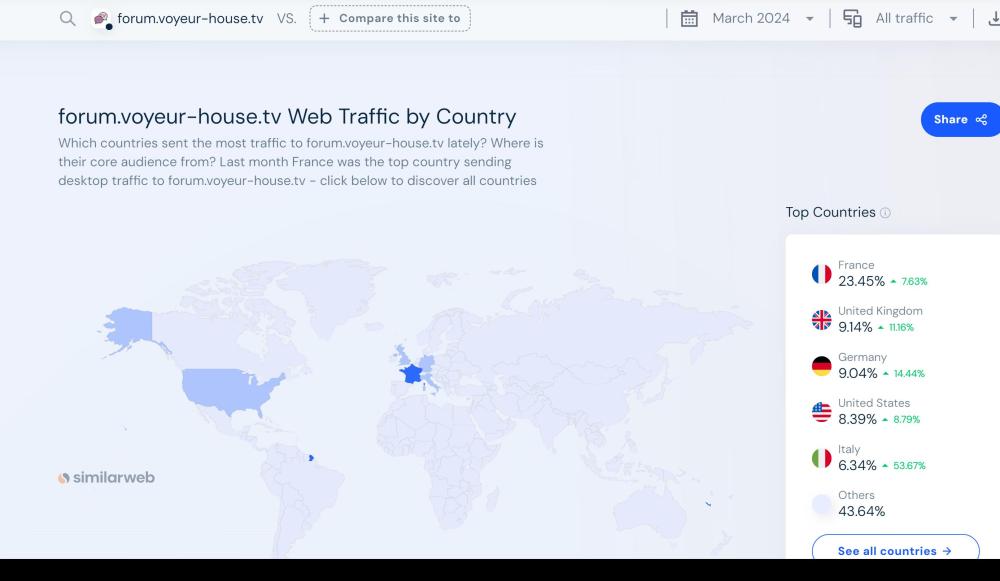
Task: Click the search magnifier icon
Action: pos(67,19)
